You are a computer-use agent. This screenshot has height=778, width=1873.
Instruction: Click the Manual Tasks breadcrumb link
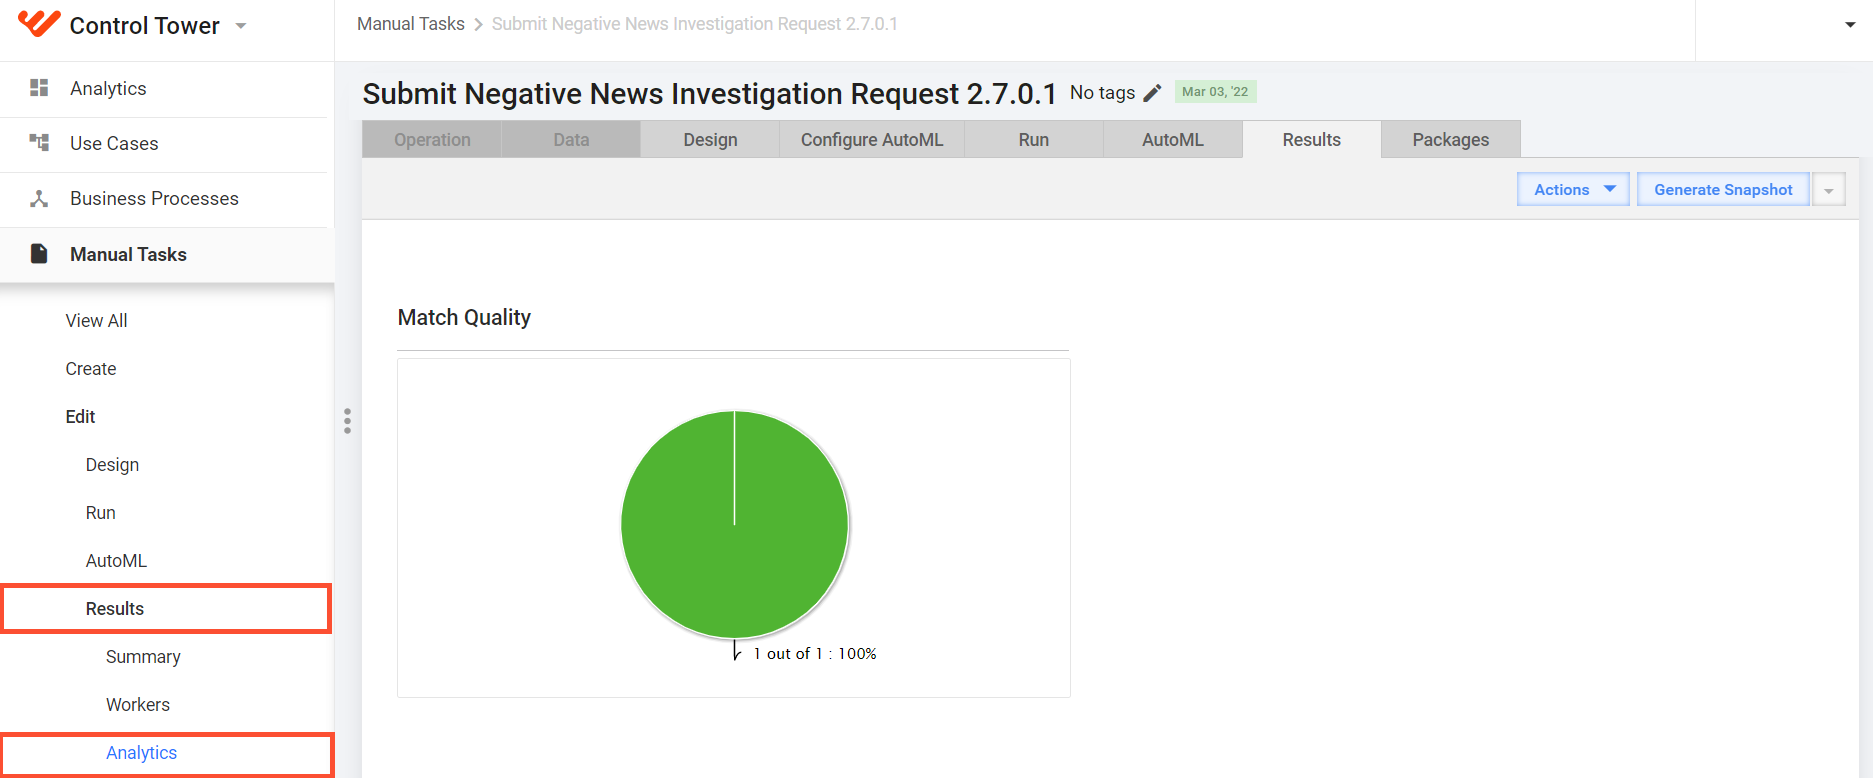click(411, 24)
